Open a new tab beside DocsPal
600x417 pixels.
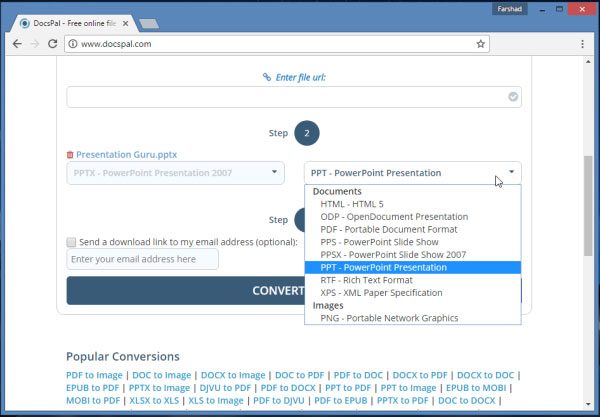click(x=149, y=24)
